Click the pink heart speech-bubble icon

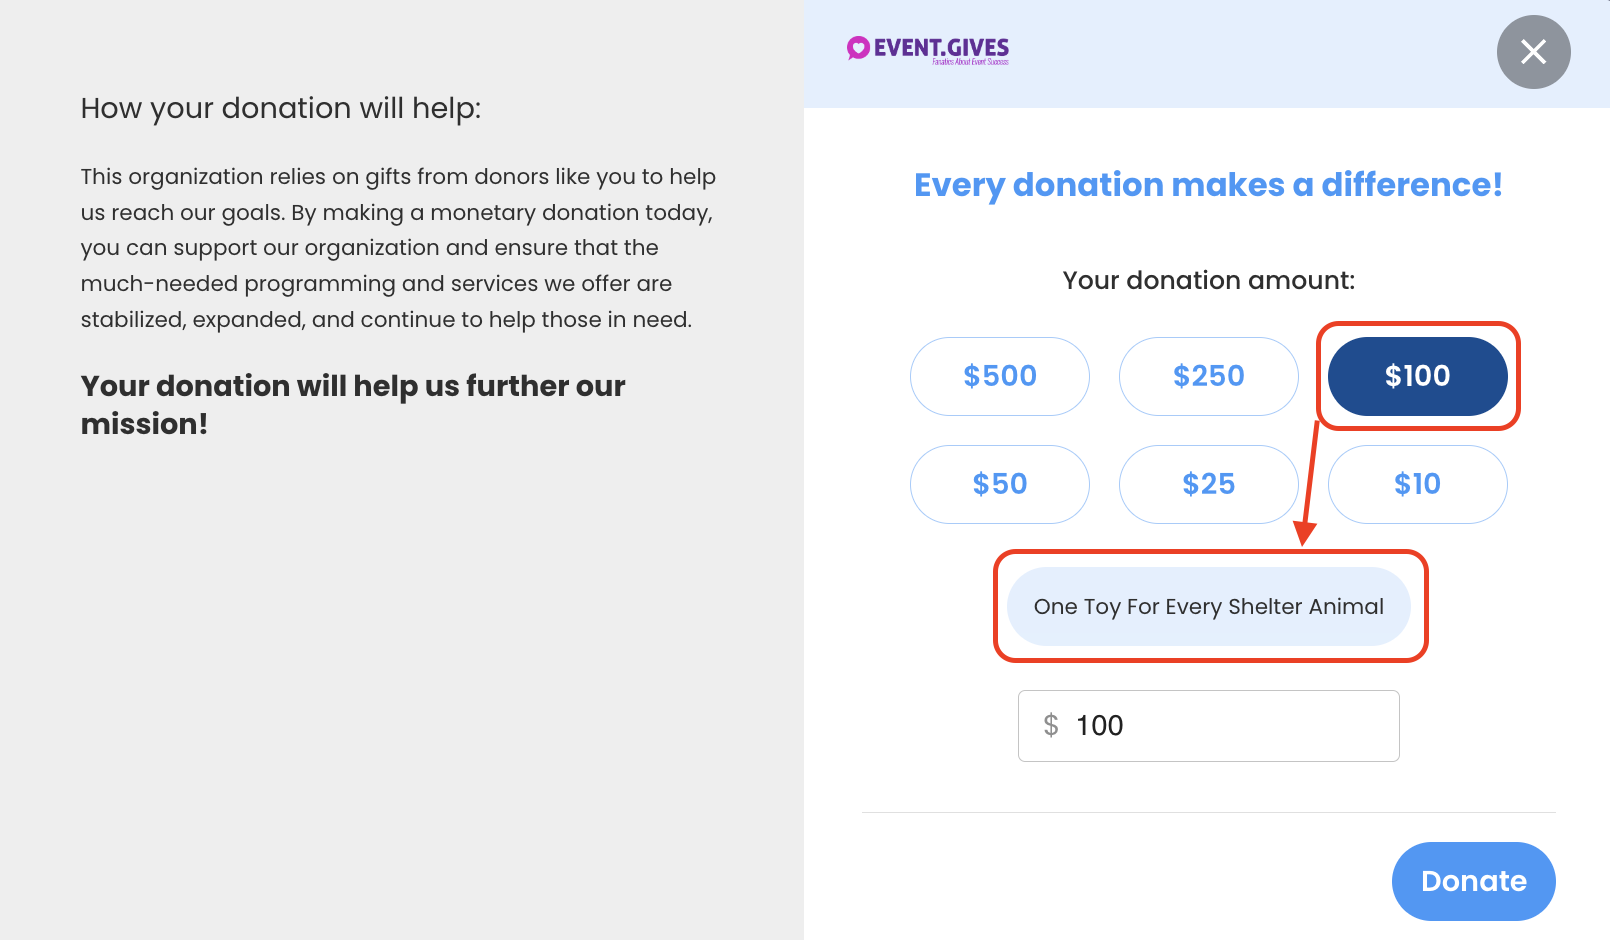(x=858, y=48)
